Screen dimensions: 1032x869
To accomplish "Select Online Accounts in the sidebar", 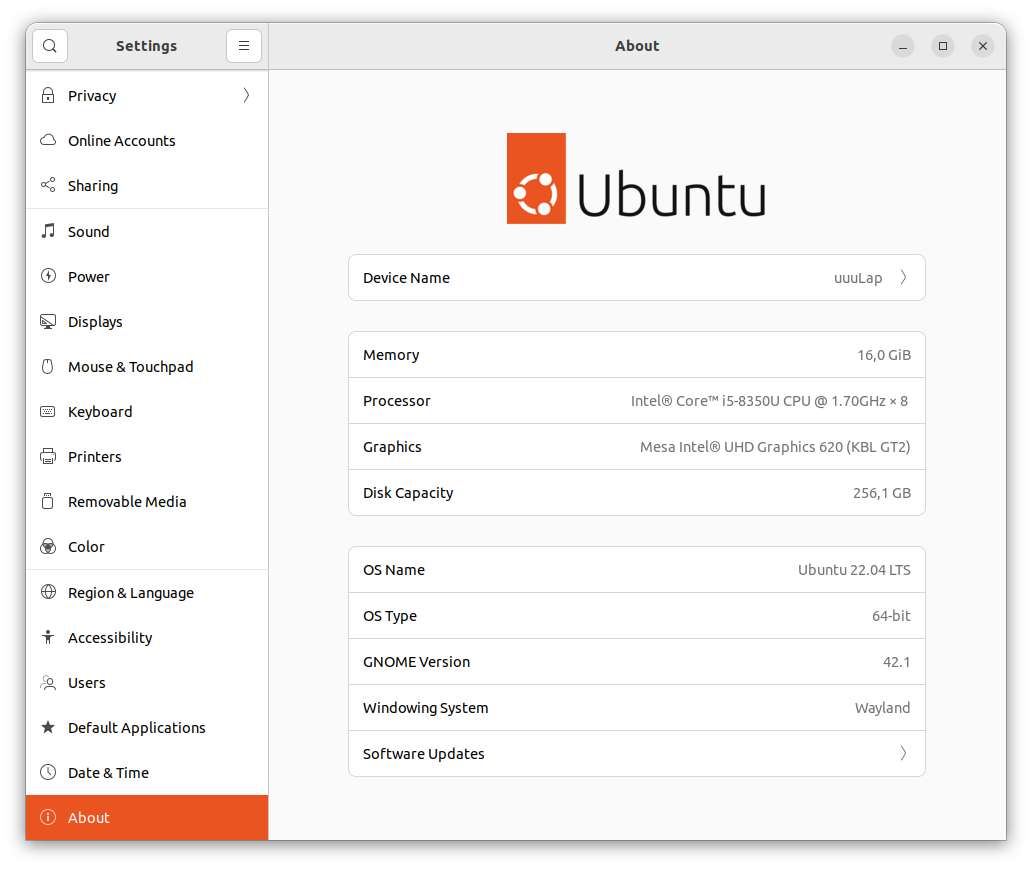I will click(x=121, y=140).
